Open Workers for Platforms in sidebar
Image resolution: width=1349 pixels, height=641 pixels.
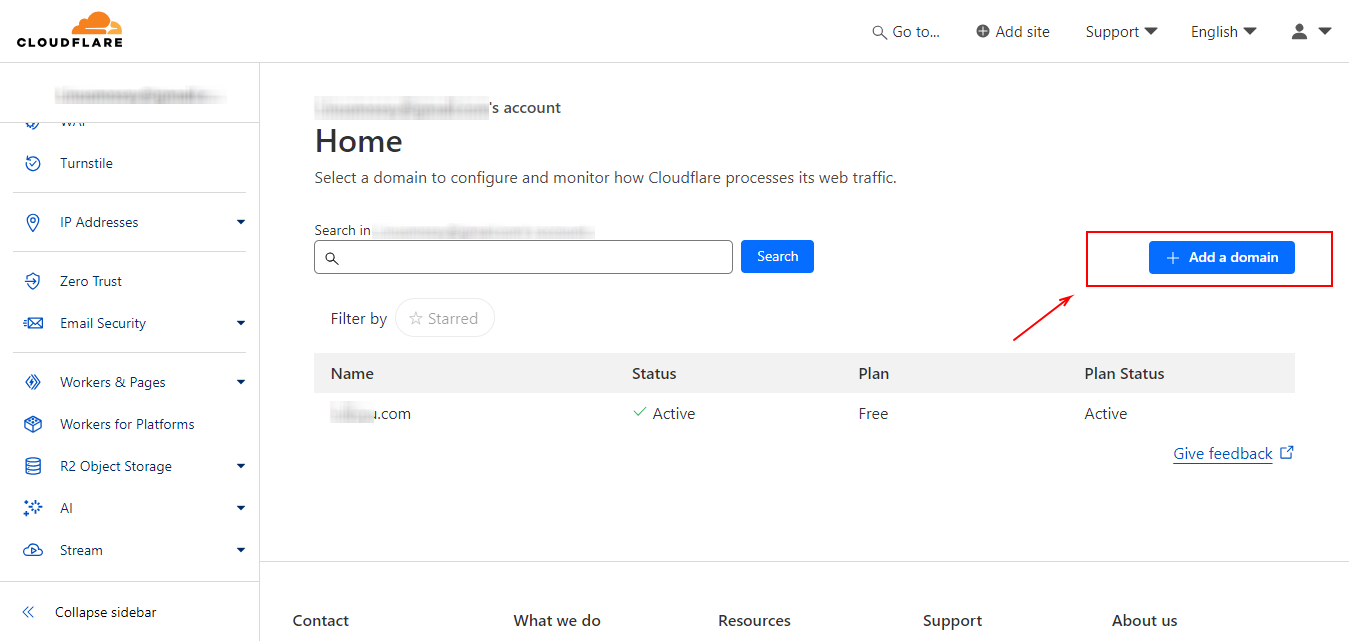127,424
